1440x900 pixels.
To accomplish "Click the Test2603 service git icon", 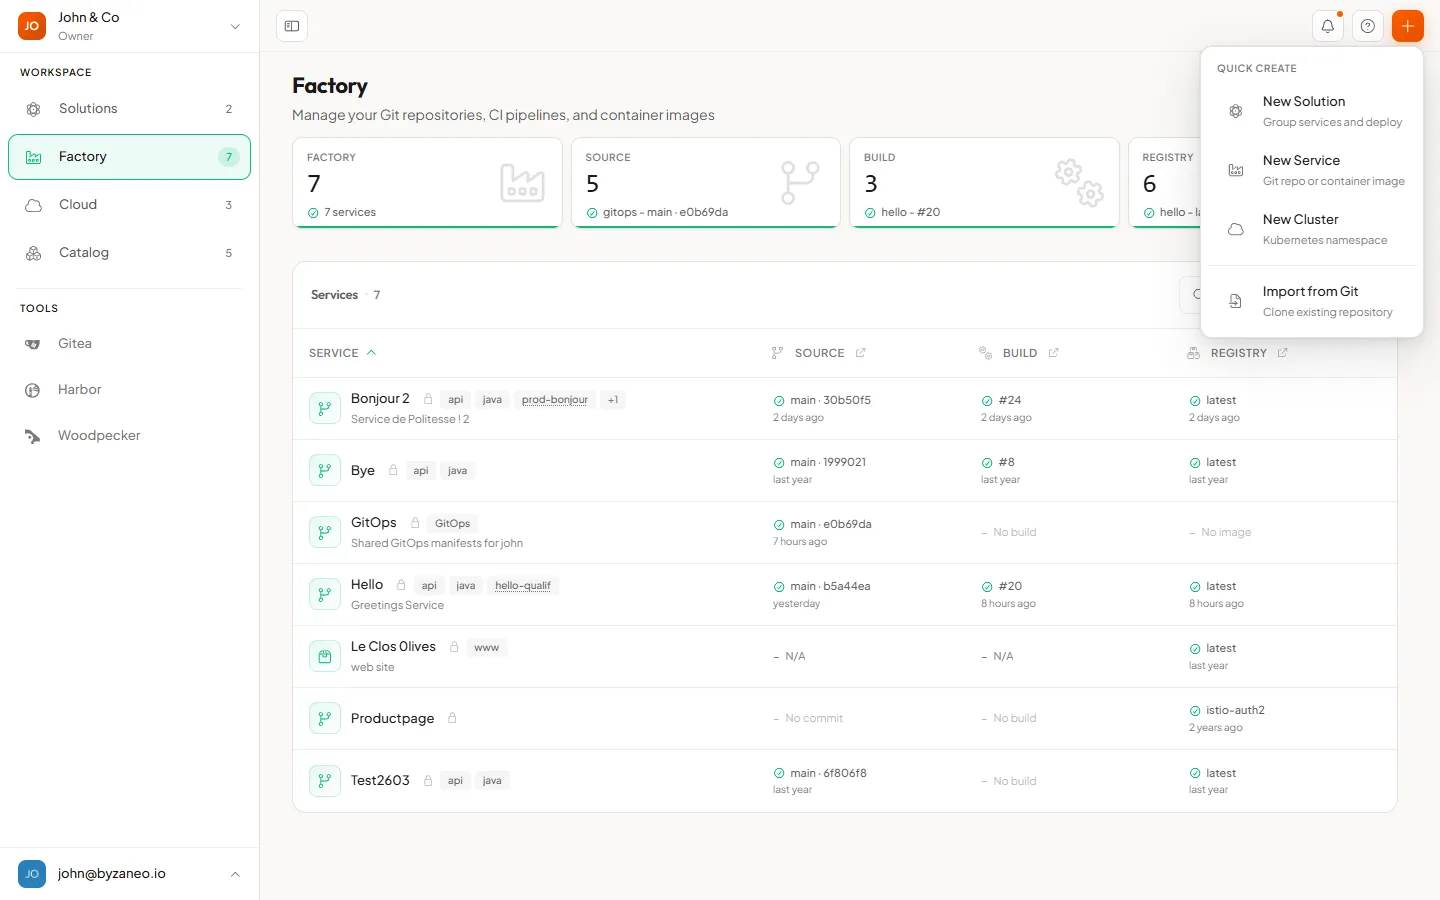I will (324, 780).
